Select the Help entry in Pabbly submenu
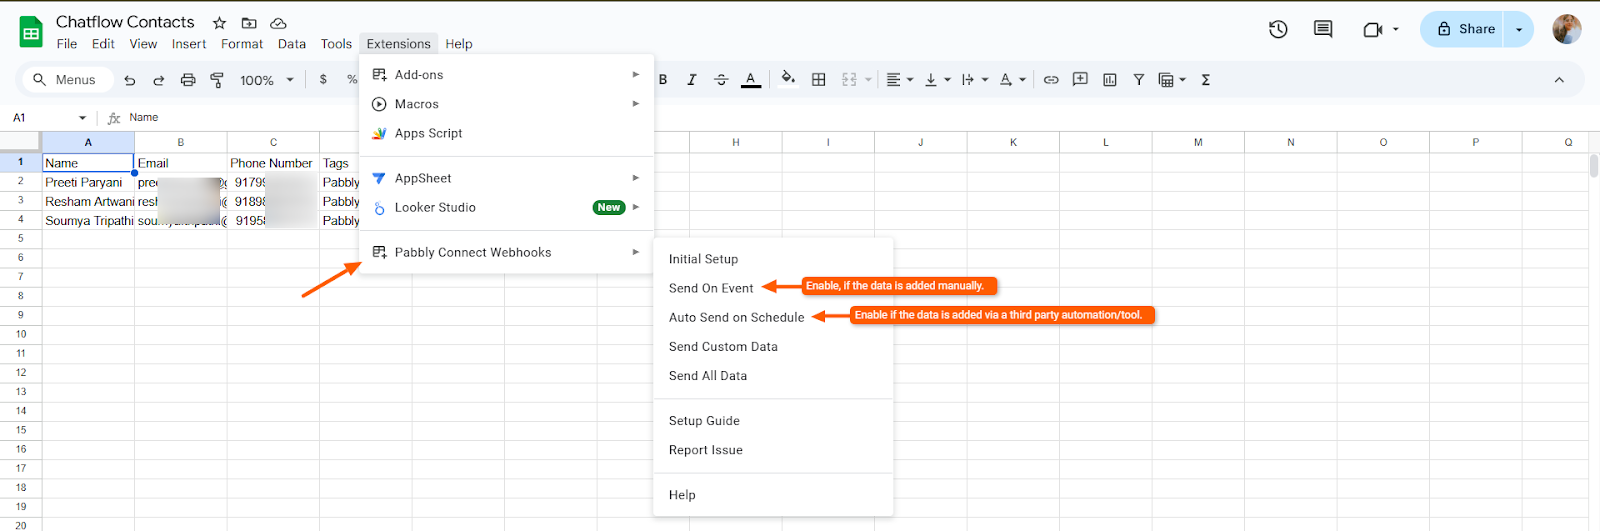Screen dimensions: 1600x531 click(x=773, y=494)
